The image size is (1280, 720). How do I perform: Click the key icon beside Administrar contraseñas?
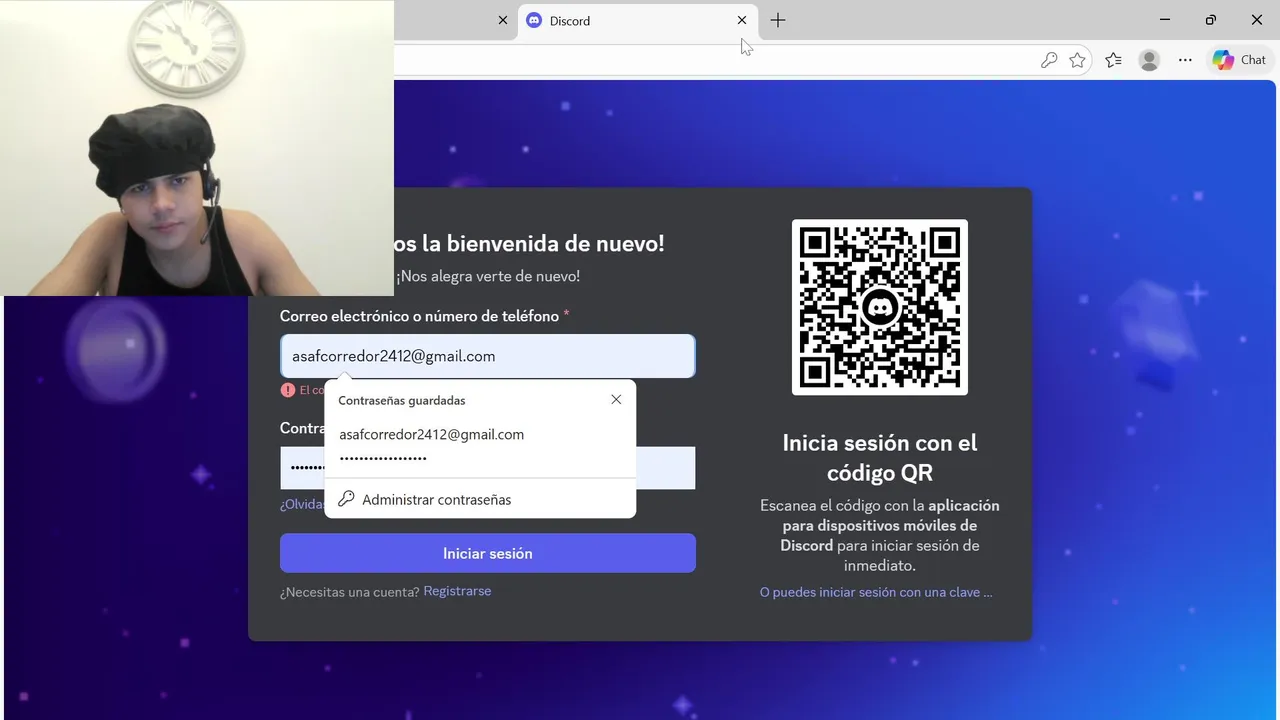(x=346, y=499)
